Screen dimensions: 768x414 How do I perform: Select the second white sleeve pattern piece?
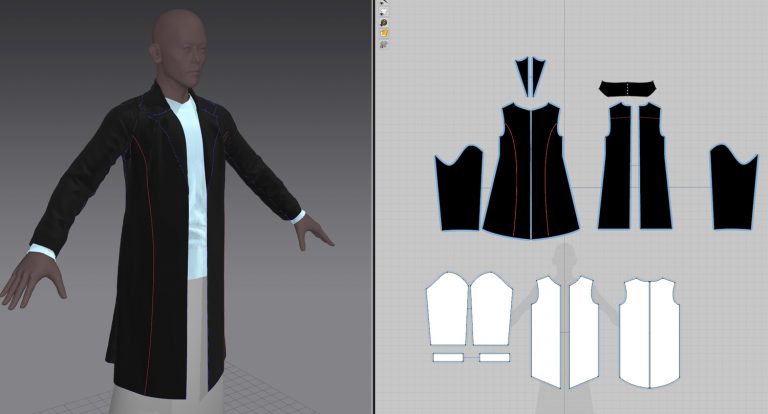(491, 310)
